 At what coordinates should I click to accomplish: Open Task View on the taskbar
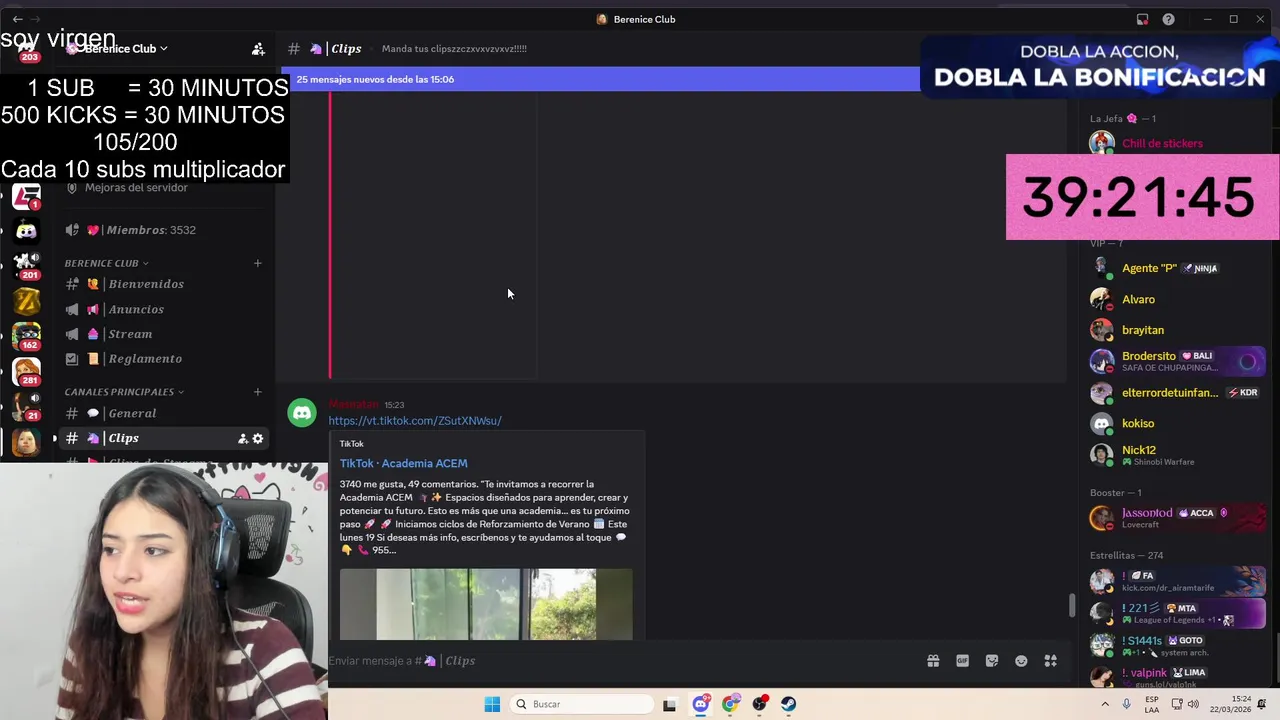click(x=669, y=704)
